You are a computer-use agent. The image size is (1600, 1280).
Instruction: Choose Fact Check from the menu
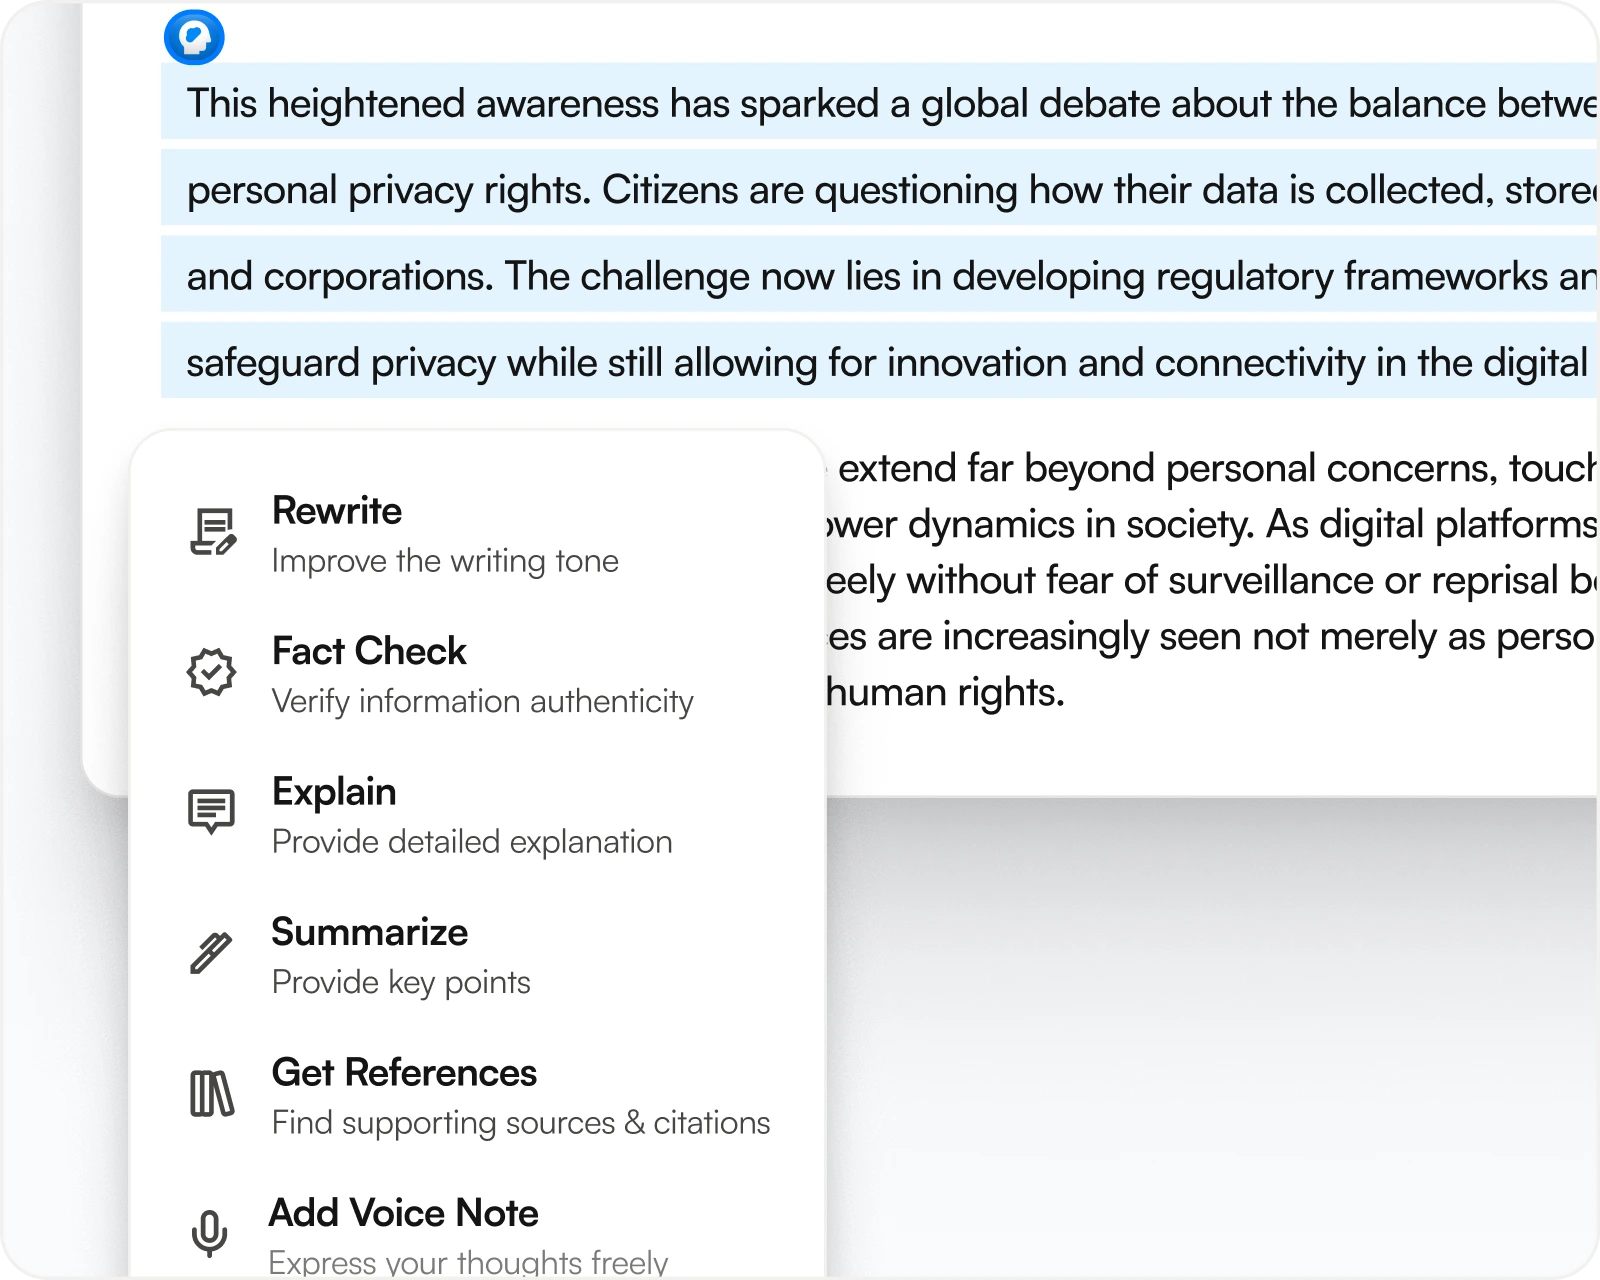click(369, 651)
